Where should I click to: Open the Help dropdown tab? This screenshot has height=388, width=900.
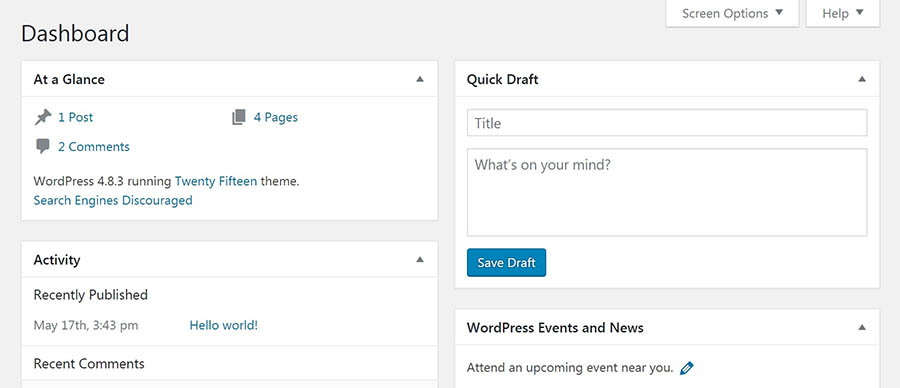843,13
